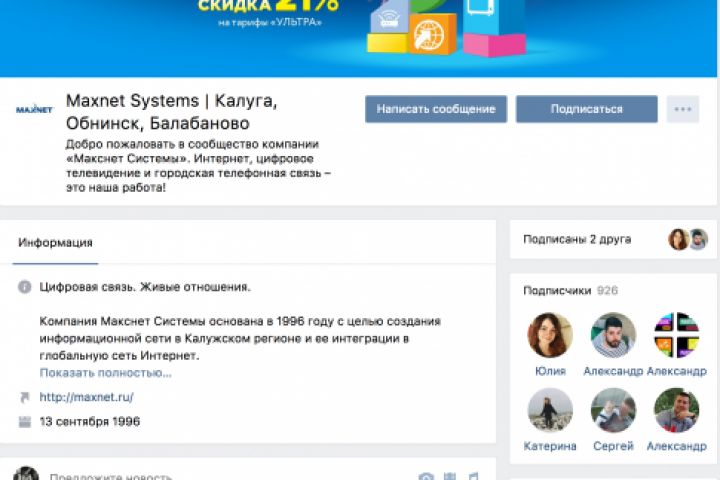Open subscriber Катерина's avatar
Image resolution: width=720 pixels, height=480 pixels.
[x=550, y=410]
